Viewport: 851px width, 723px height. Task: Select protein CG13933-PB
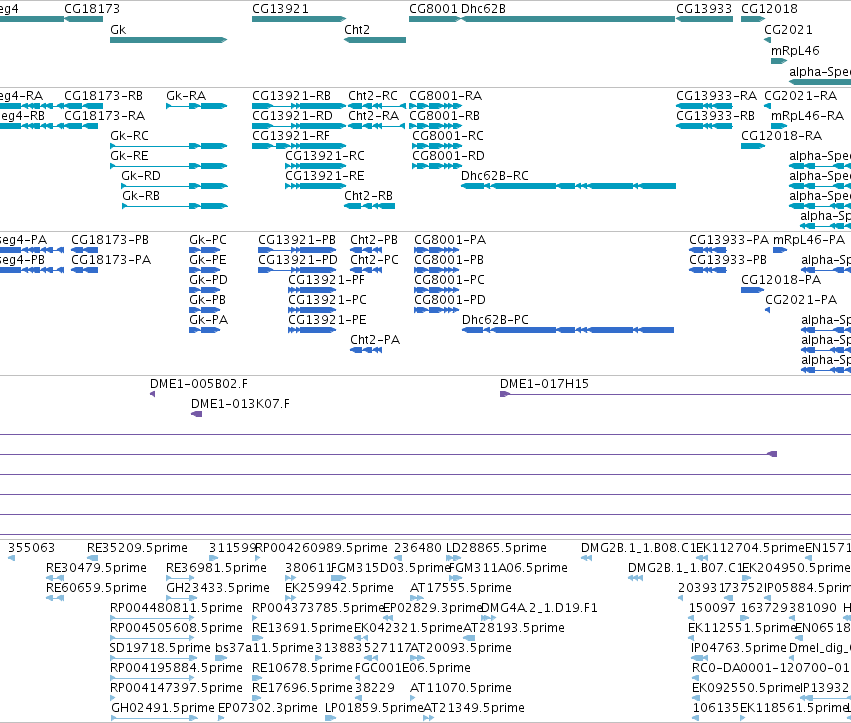(x=728, y=261)
